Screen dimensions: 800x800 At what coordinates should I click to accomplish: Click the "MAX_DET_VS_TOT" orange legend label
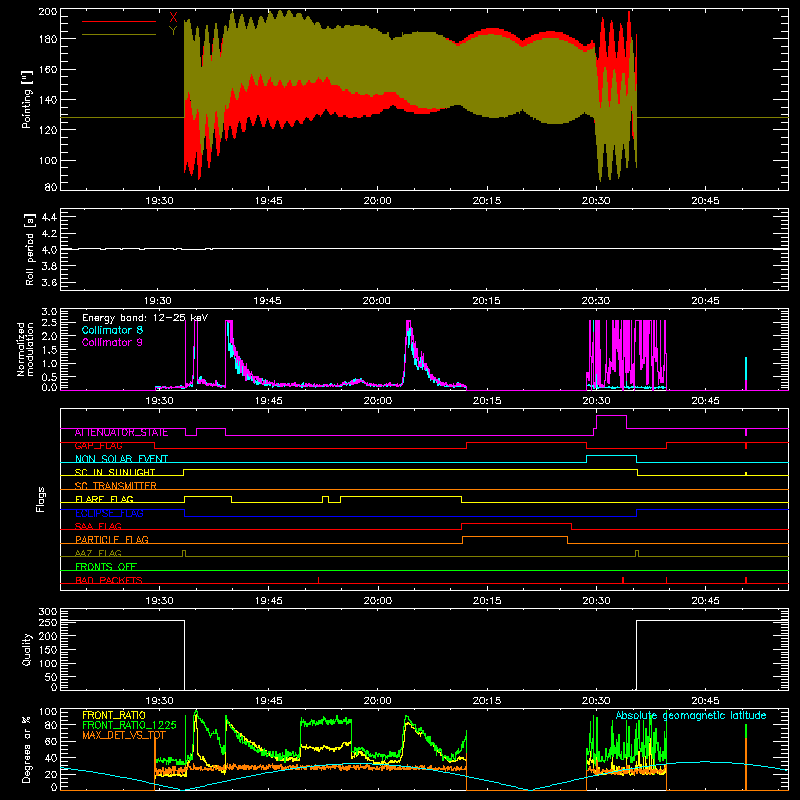click(x=123, y=735)
